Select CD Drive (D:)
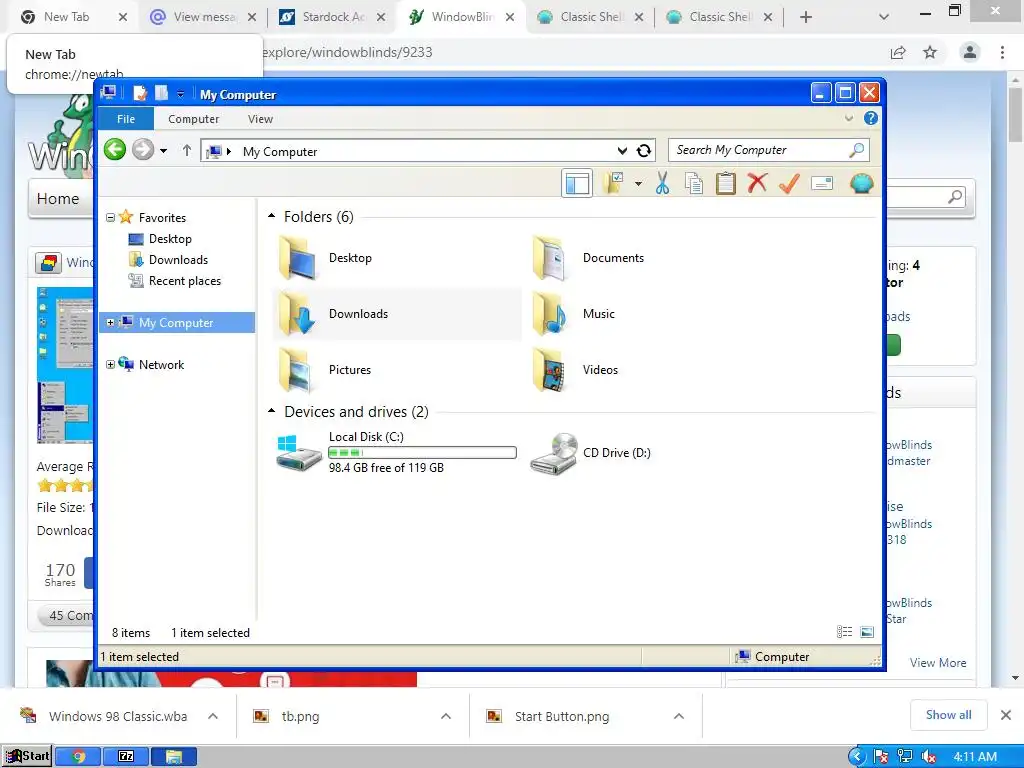 point(591,453)
